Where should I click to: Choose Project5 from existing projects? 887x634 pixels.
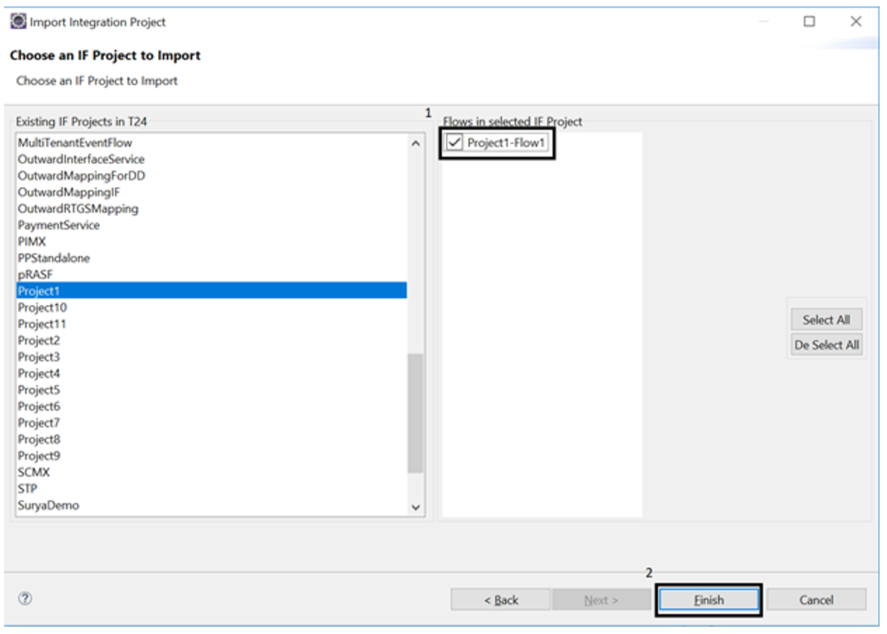point(39,390)
